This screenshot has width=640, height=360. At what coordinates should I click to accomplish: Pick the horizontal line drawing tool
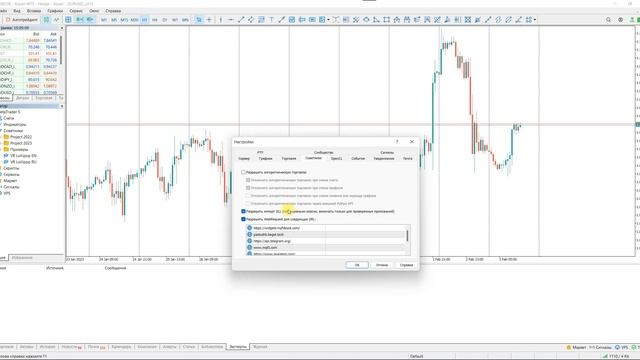coord(231,20)
